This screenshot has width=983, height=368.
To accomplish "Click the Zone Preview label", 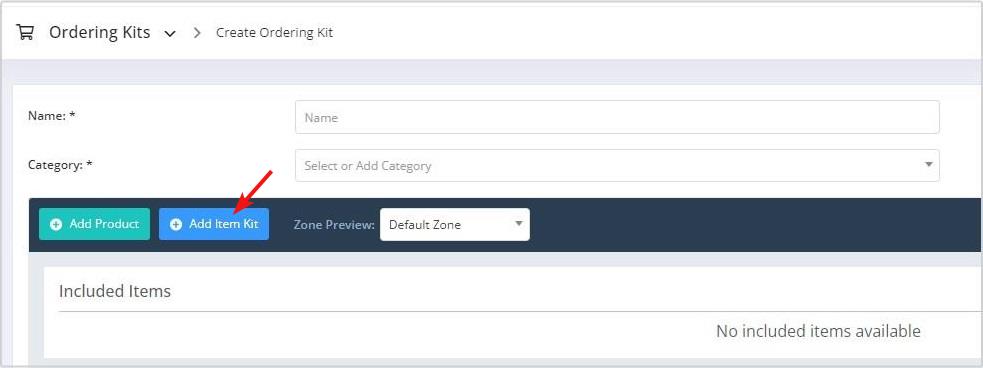I will coord(334,224).
